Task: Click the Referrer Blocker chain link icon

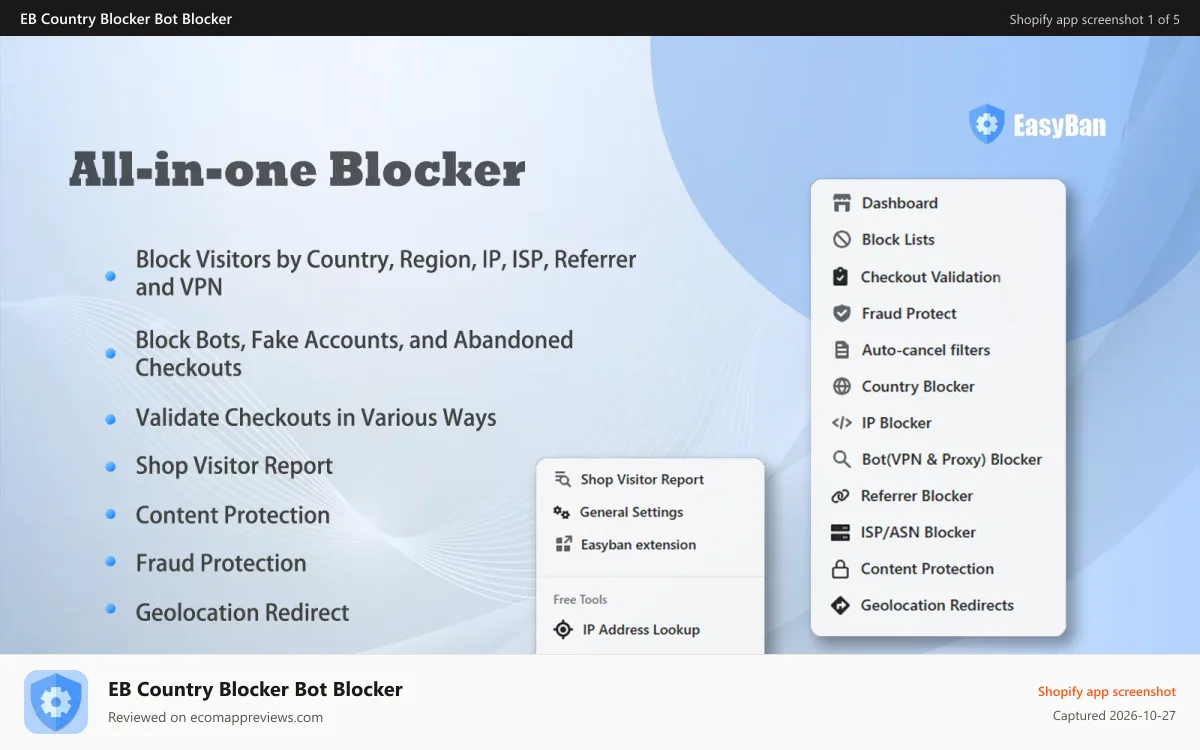Action: tap(841, 496)
